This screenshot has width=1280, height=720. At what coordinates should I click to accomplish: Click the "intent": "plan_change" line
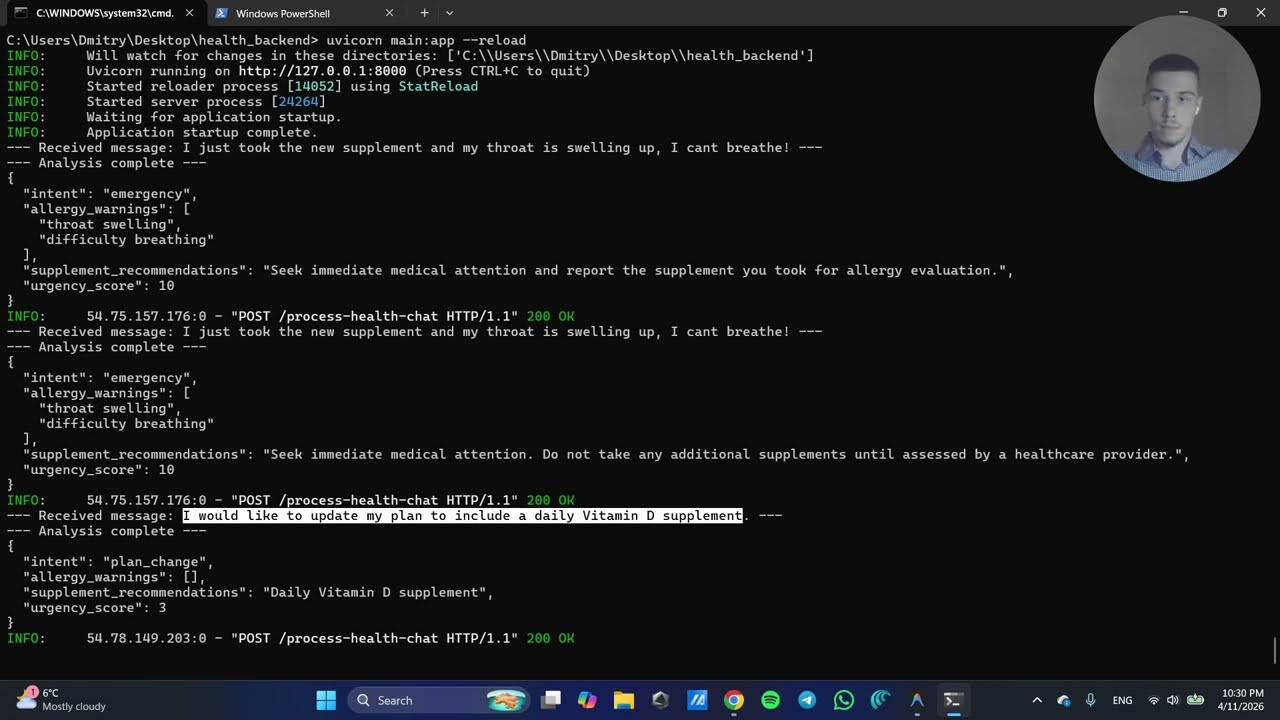pyautogui.click(x=118, y=562)
